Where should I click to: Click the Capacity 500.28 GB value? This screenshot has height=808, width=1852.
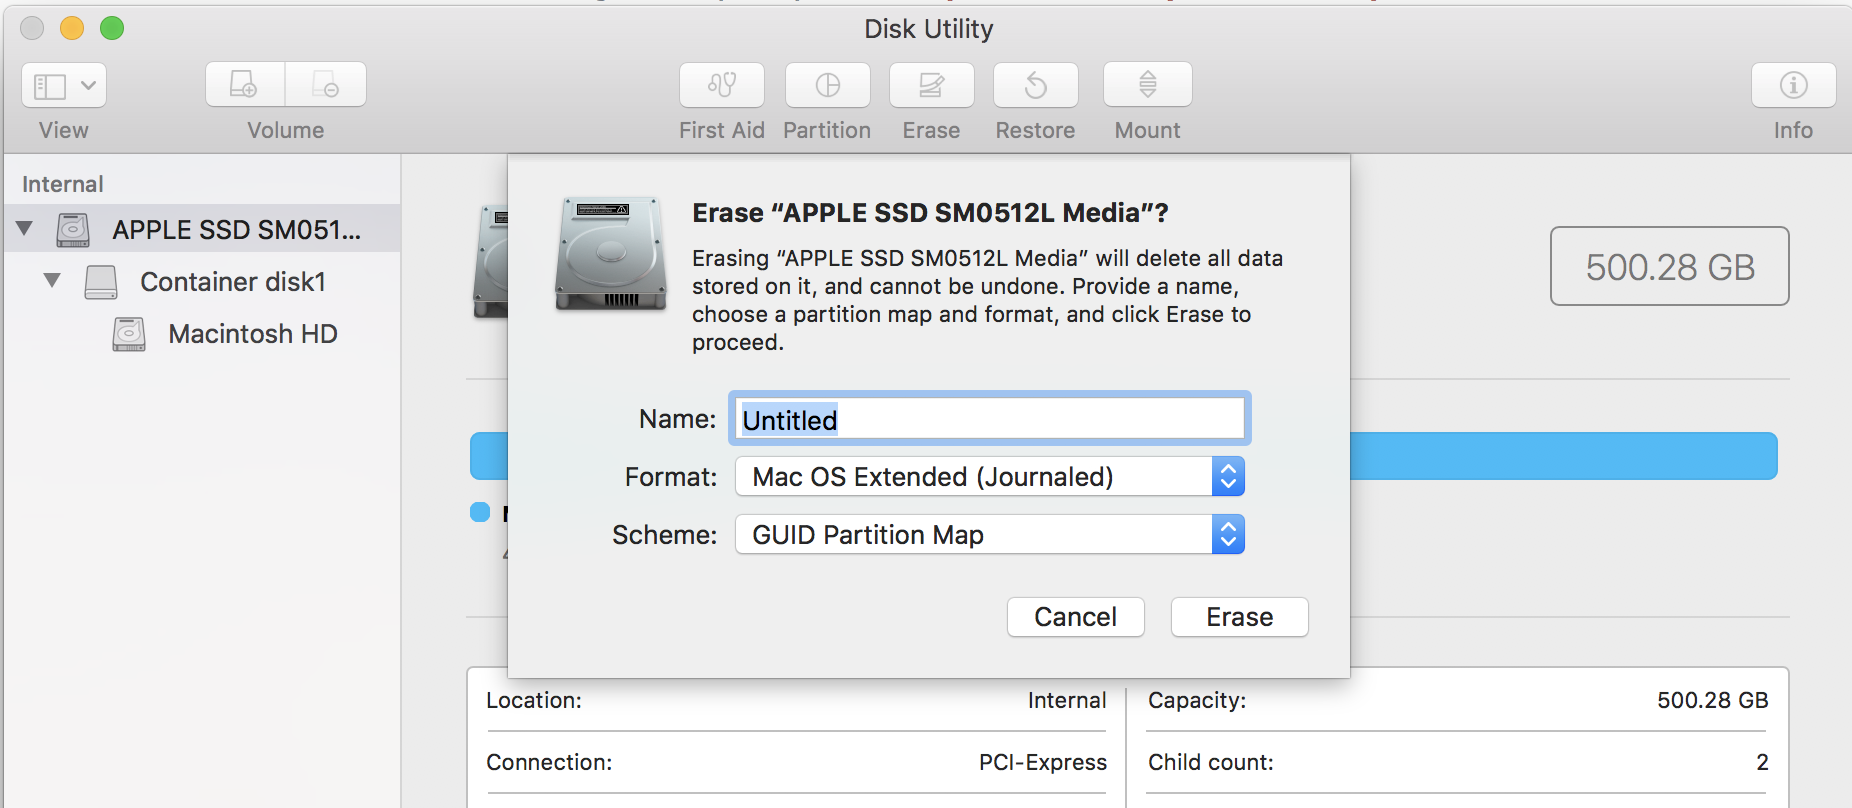[x=1713, y=700]
